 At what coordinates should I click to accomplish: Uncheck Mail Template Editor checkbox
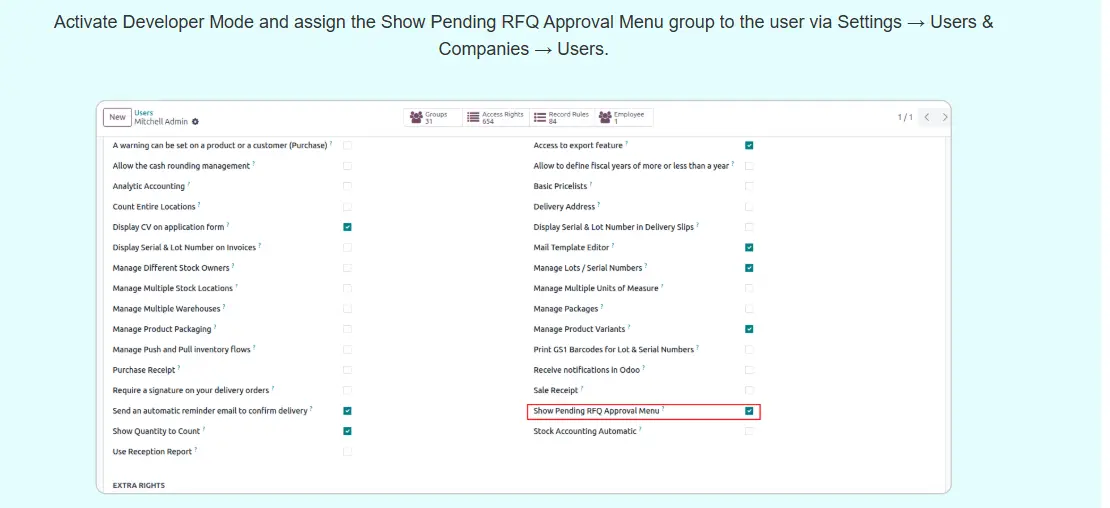(749, 247)
